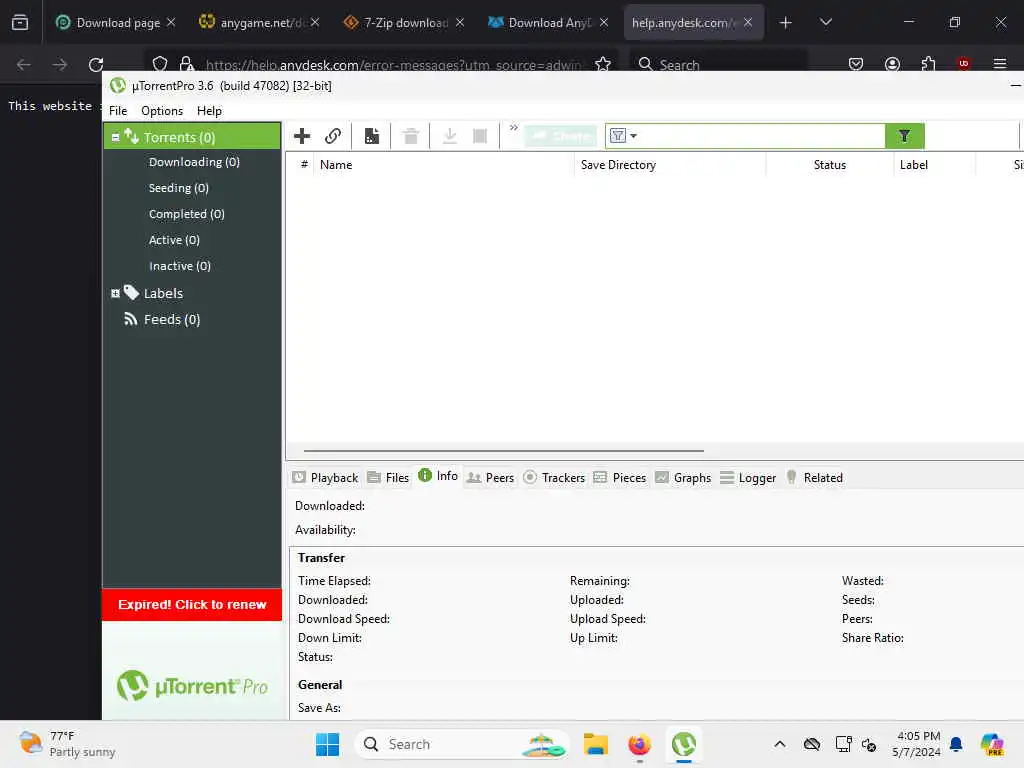Open File Explorer from taskbar

click(596, 744)
